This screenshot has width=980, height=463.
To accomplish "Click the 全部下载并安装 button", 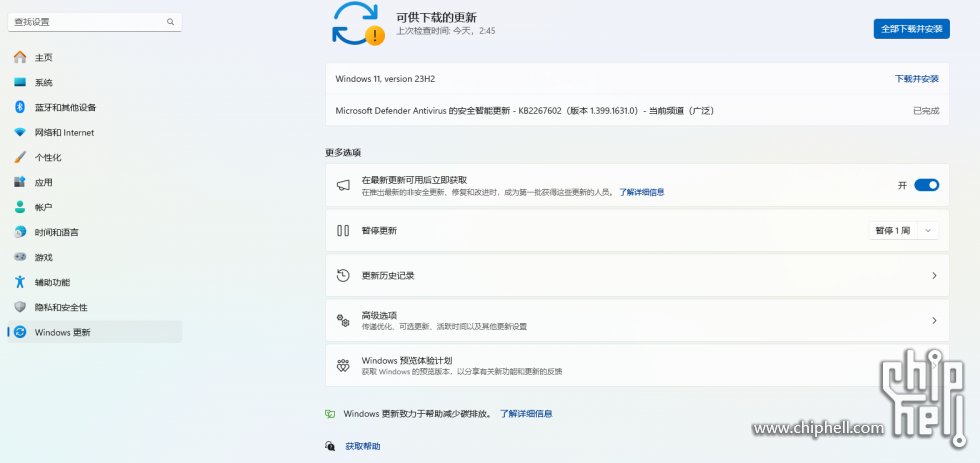I will [911, 29].
